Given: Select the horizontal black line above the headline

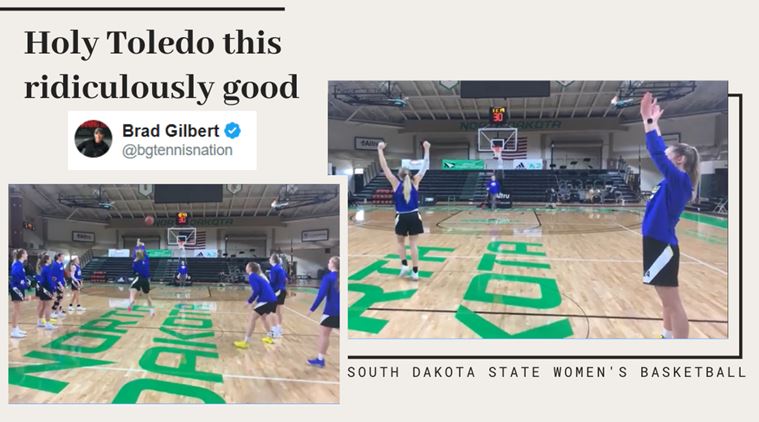Looking at the screenshot, I should pyautogui.click(x=142, y=9).
